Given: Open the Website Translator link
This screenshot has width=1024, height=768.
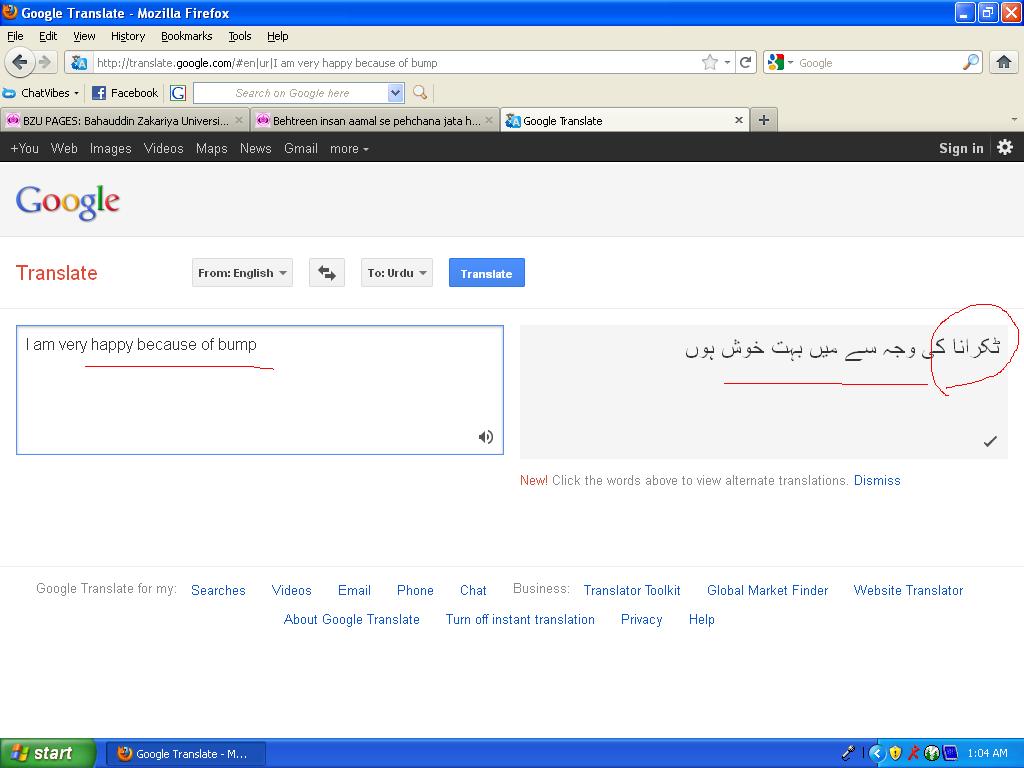Looking at the screenshot, I should click(908, 590).
